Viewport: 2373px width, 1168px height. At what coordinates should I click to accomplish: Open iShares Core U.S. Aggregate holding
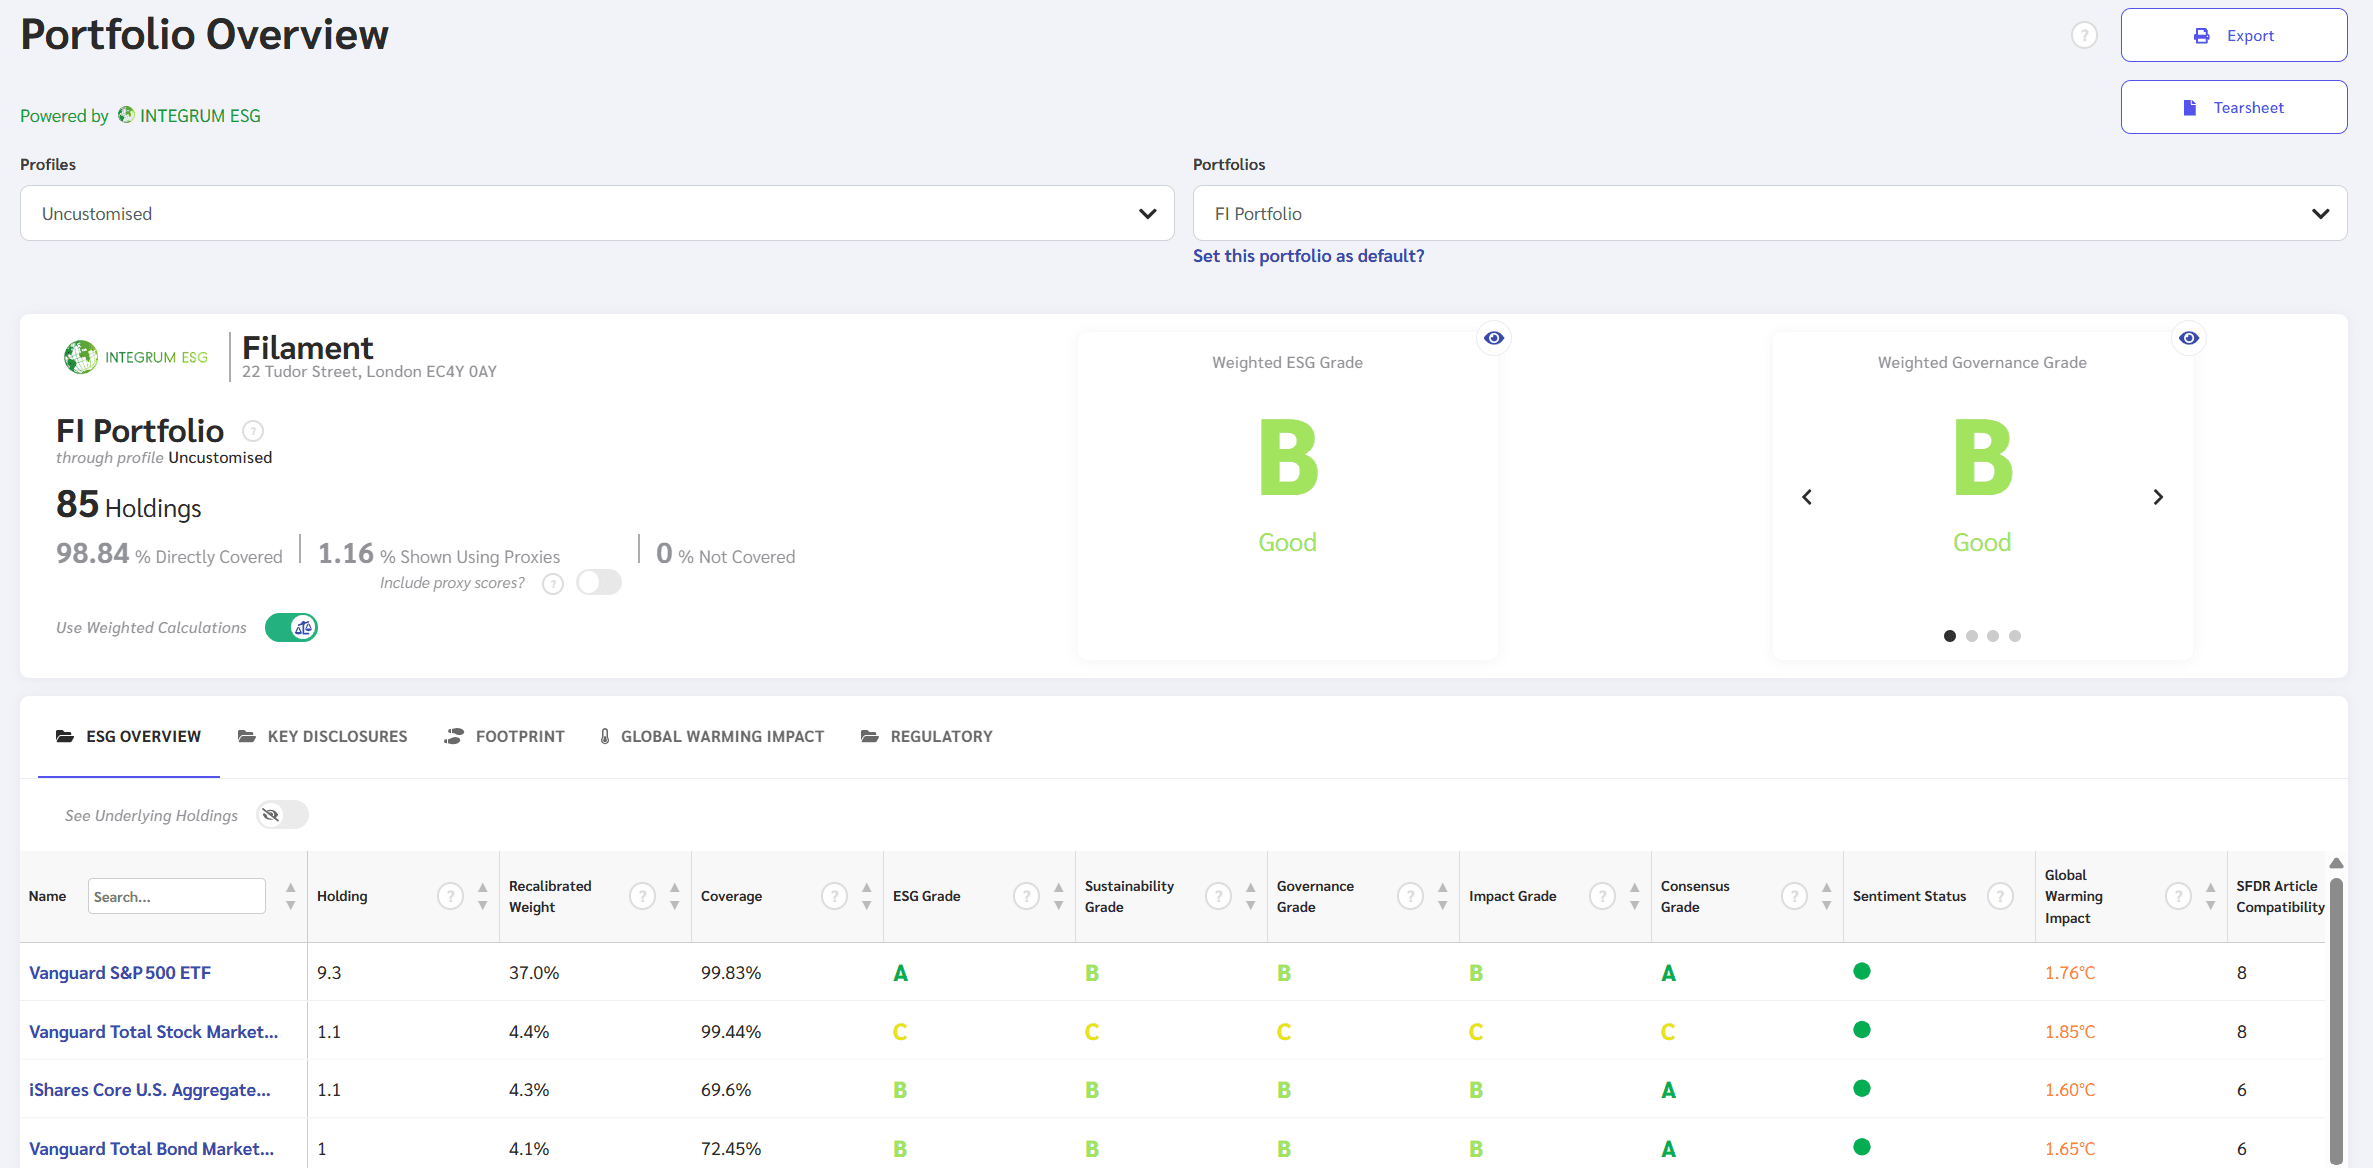[150, 1090]
